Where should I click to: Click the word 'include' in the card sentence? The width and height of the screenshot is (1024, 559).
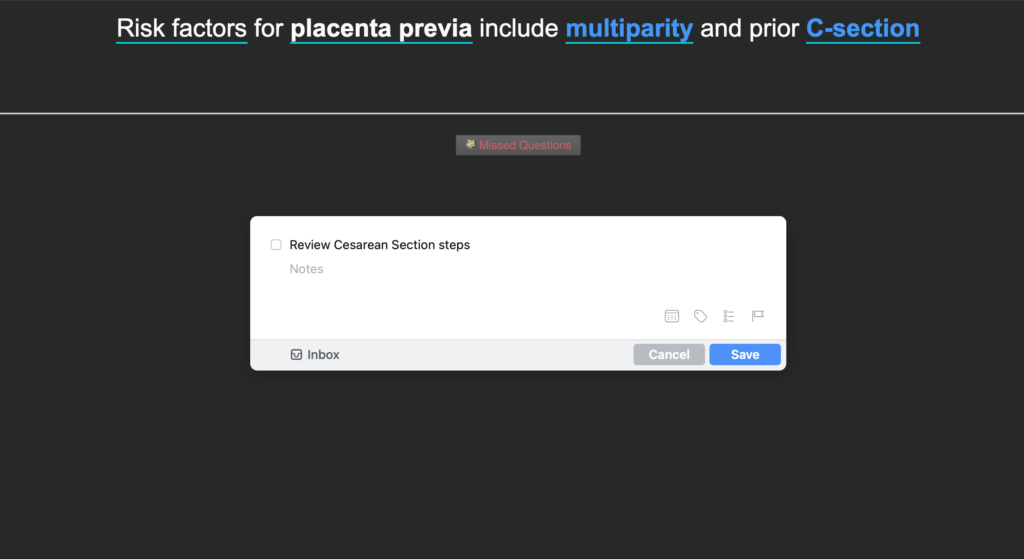[519, 29]
